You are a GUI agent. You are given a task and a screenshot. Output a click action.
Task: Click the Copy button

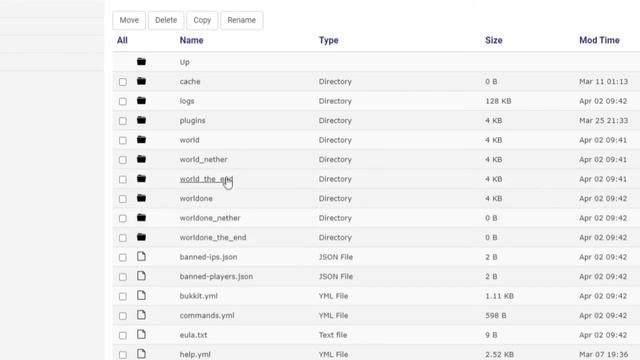(x=202, y=20)
